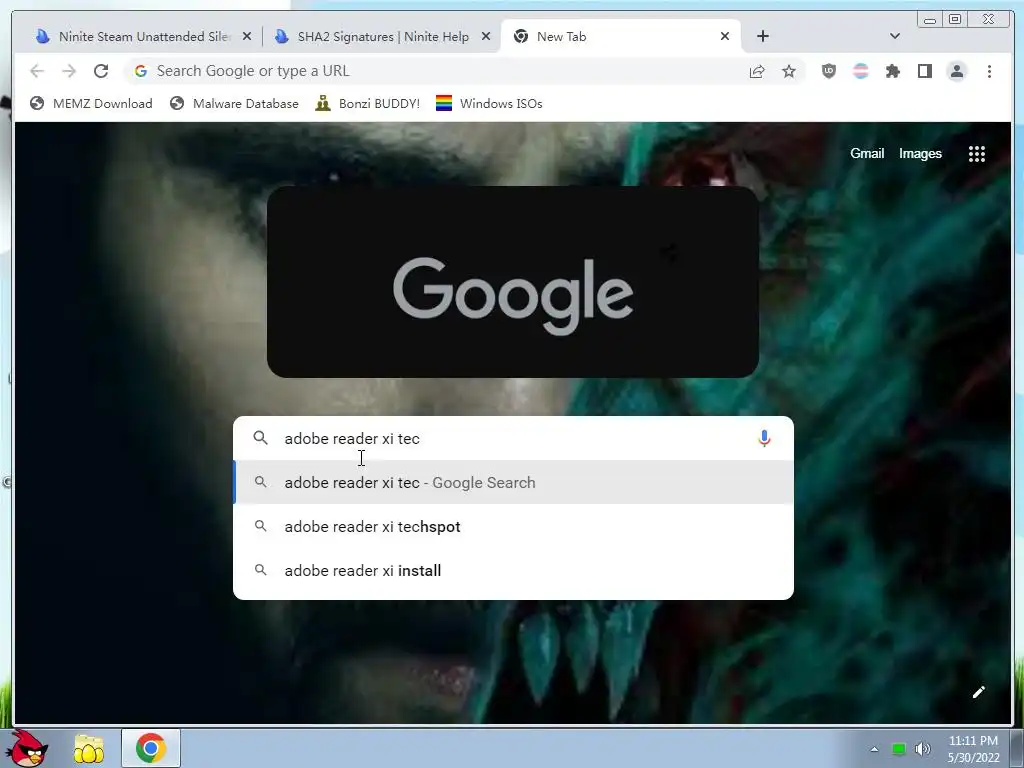Click the Chrome taskbar icon

click(x=151, y=748)
